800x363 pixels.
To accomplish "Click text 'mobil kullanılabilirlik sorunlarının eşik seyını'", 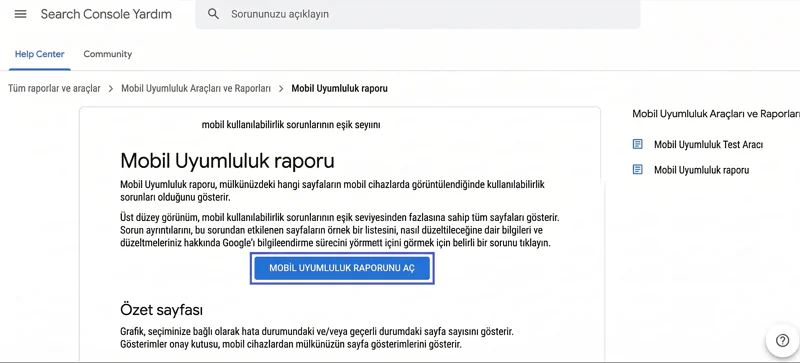I will click(291, 125).
